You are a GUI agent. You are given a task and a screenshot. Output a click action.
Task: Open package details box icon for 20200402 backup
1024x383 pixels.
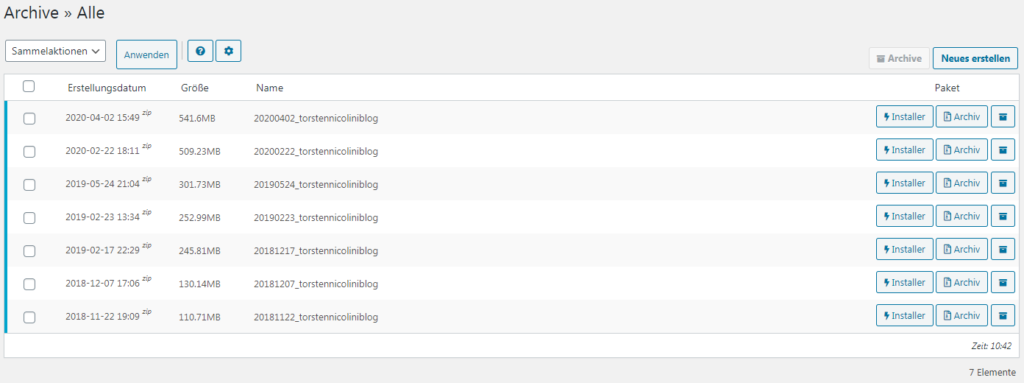(x=1003, y=117)
